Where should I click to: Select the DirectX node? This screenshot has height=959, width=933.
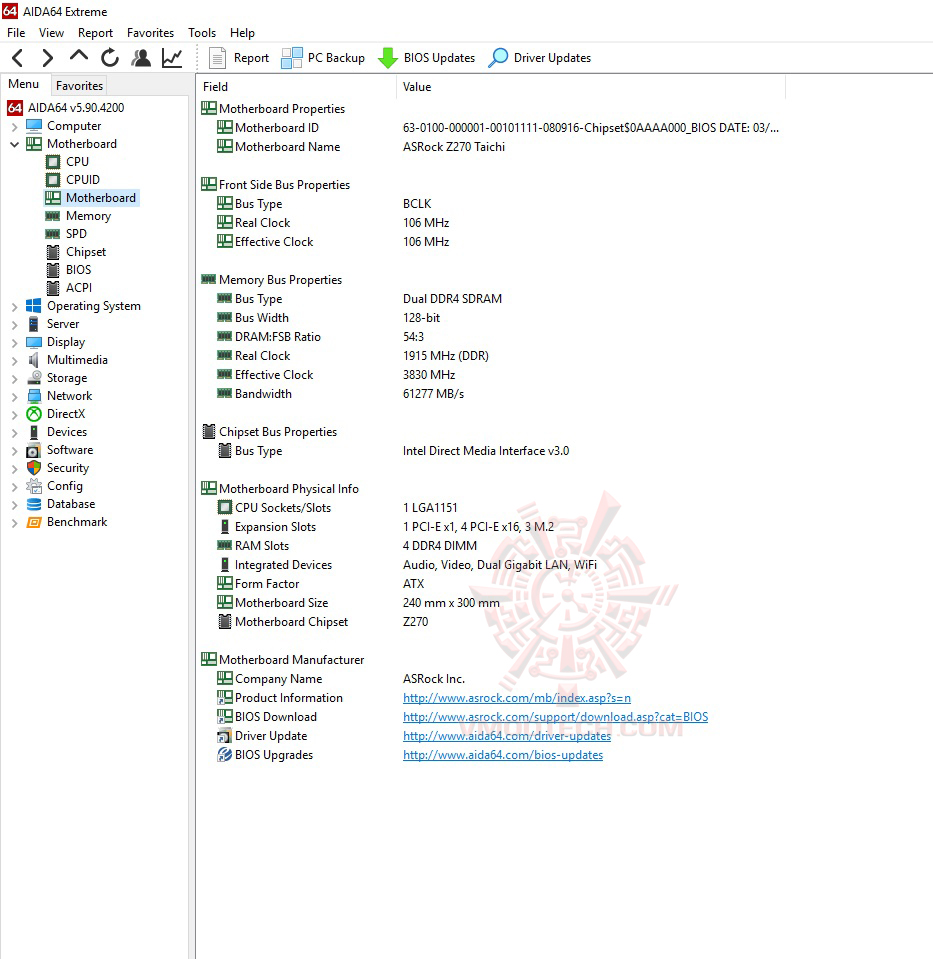click(x=56, y=414)
